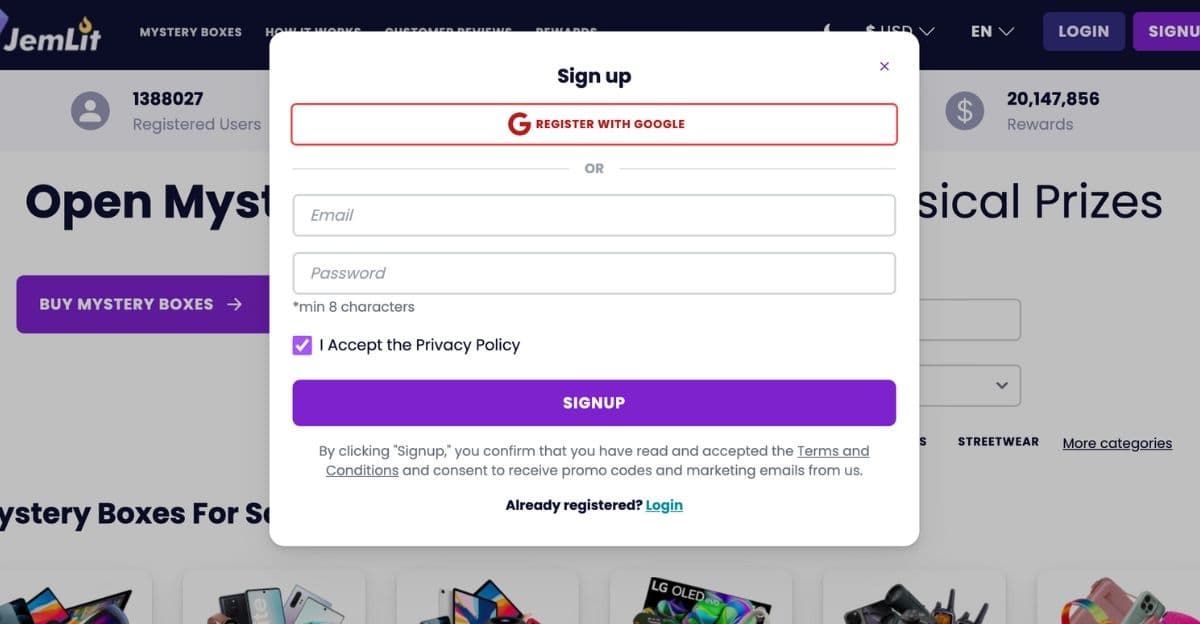Click the Login link for registered users
Viewport: 1200px width, 624px height.
pyautogui.click(x=664, y=505)
